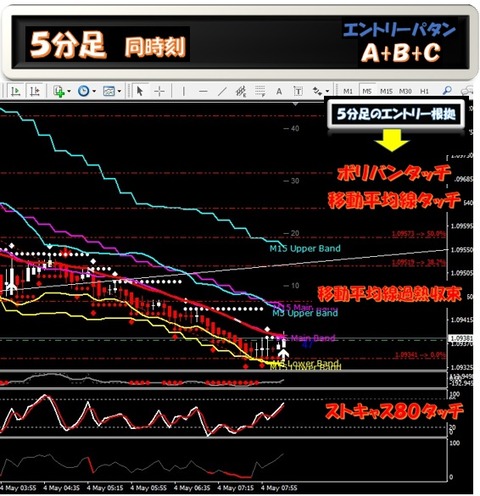The width and height of the screenshot is (480, 496).
Task: Open the Indicators list with green plus
Action: tap(59, 91)
